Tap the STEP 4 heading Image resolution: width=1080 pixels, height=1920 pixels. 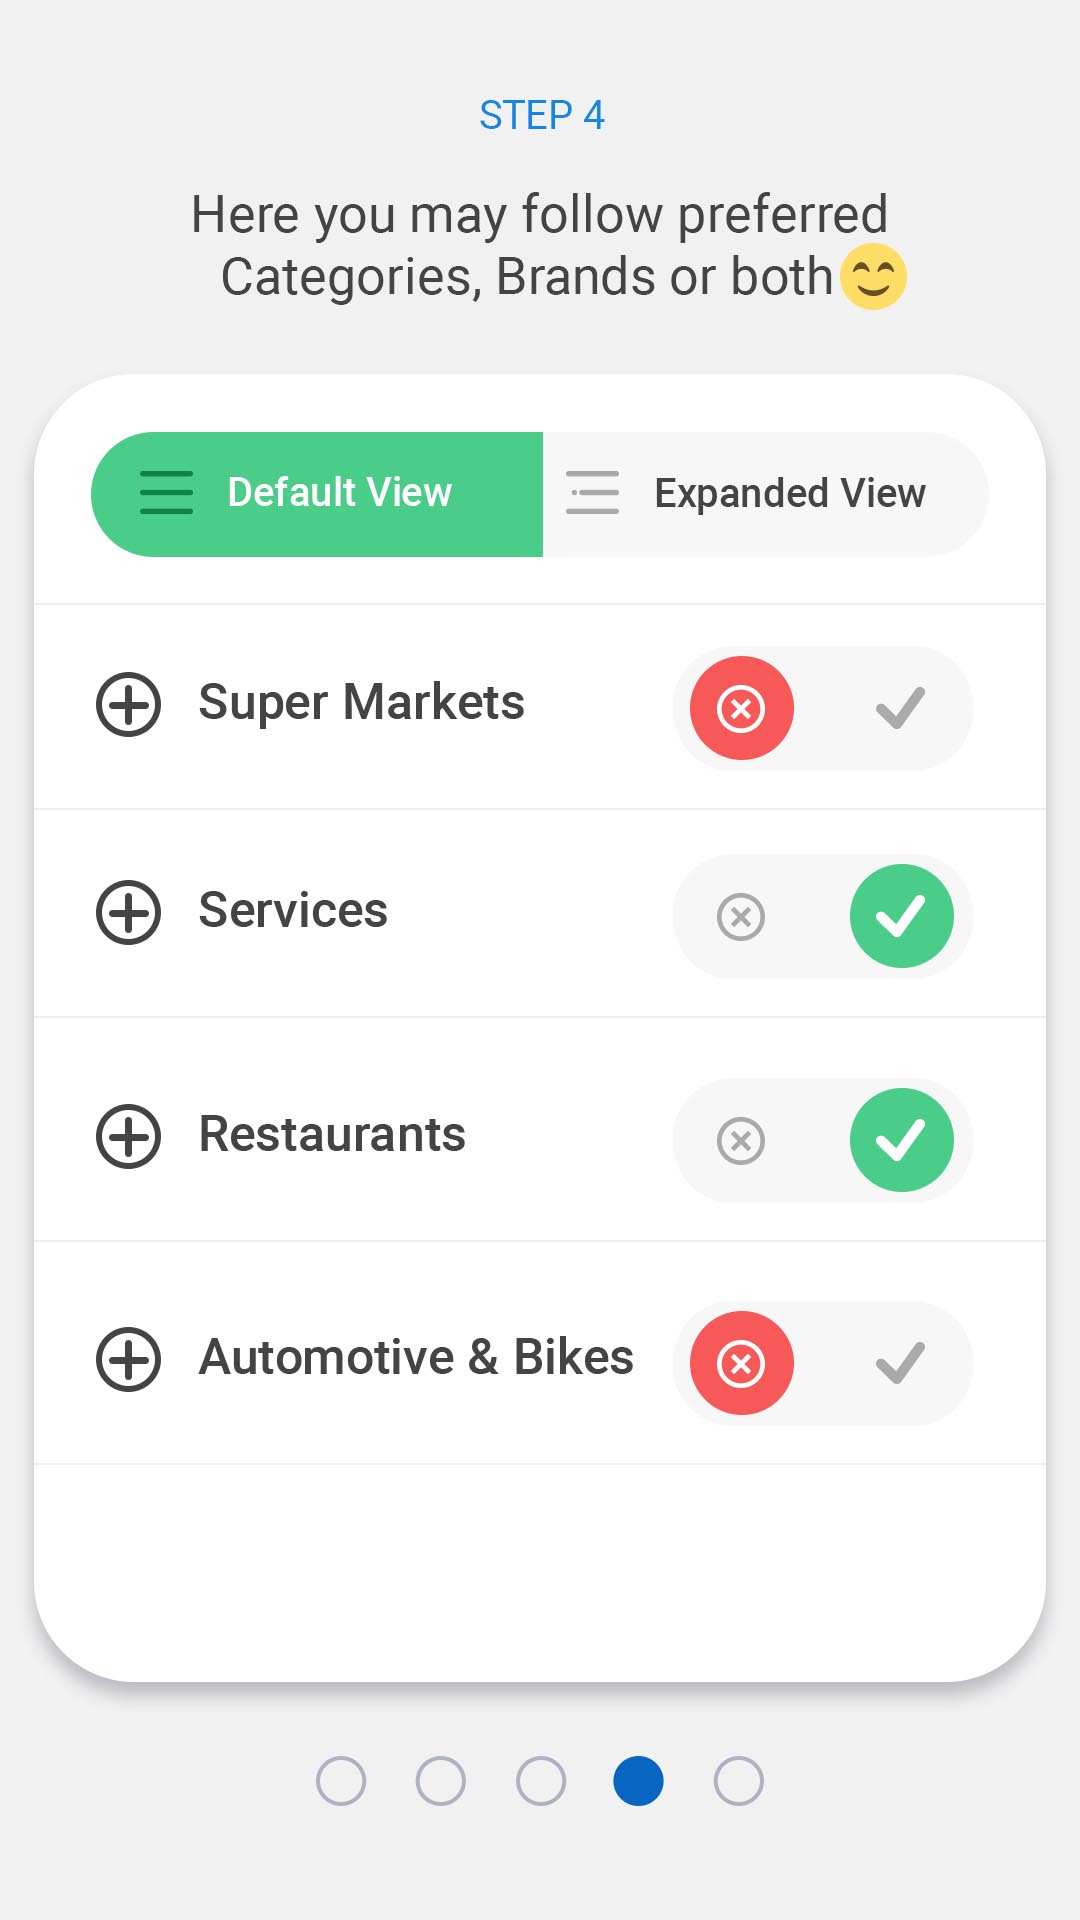click(x=541, y=115)
